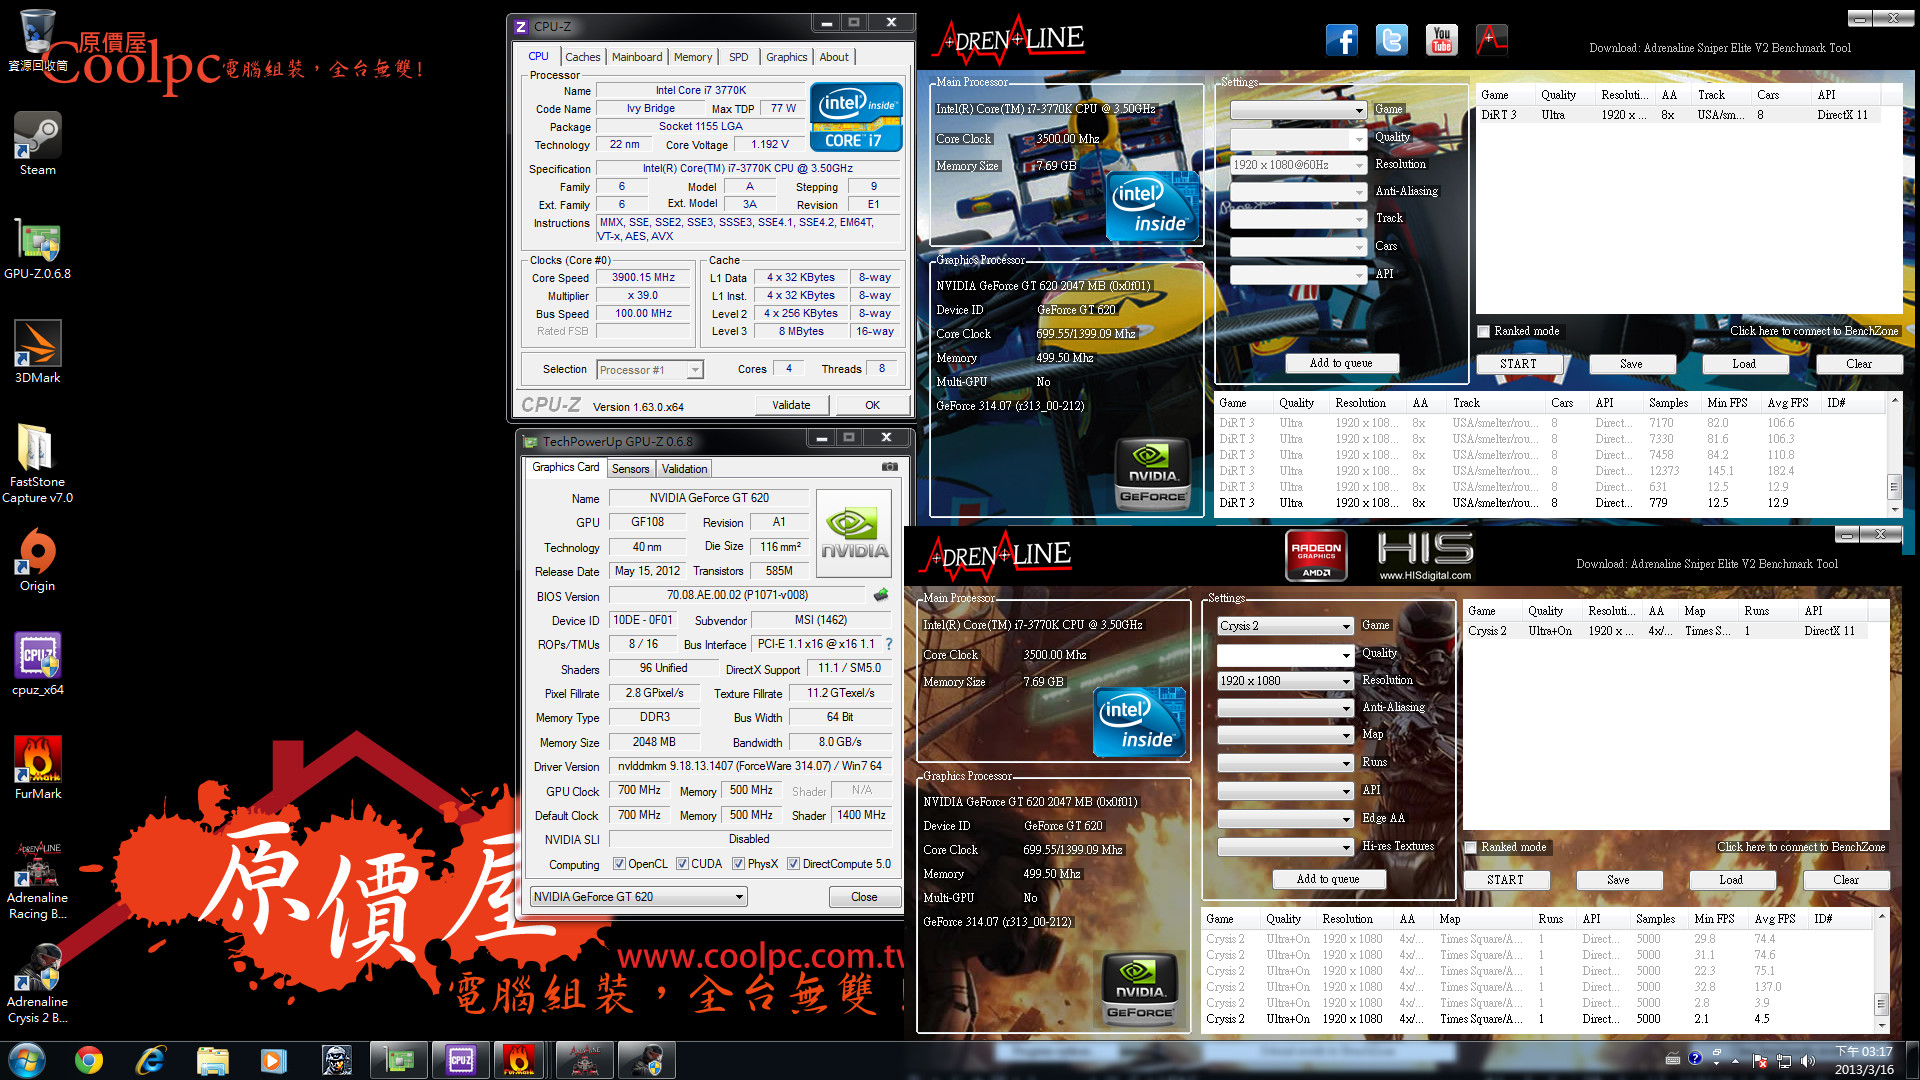Viewport: 1920px width, 1080px height.
Task: Click the taskbar clock showing 03:17
Action: coord(1863,1060)
